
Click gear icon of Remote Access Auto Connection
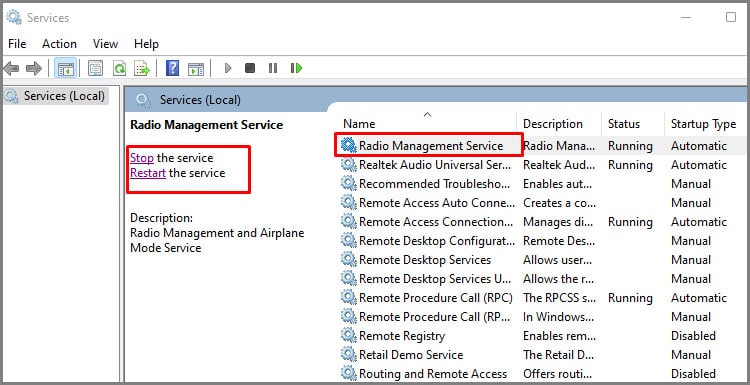[349, 203]
